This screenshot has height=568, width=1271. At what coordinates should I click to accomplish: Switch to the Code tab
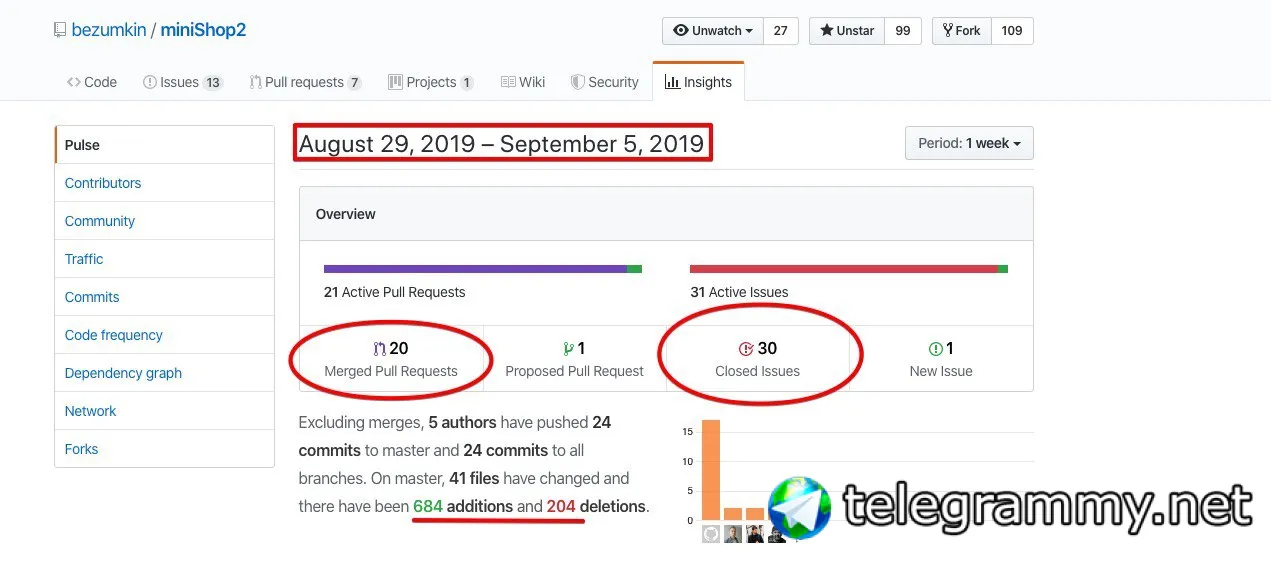click(x=92, y=82)
